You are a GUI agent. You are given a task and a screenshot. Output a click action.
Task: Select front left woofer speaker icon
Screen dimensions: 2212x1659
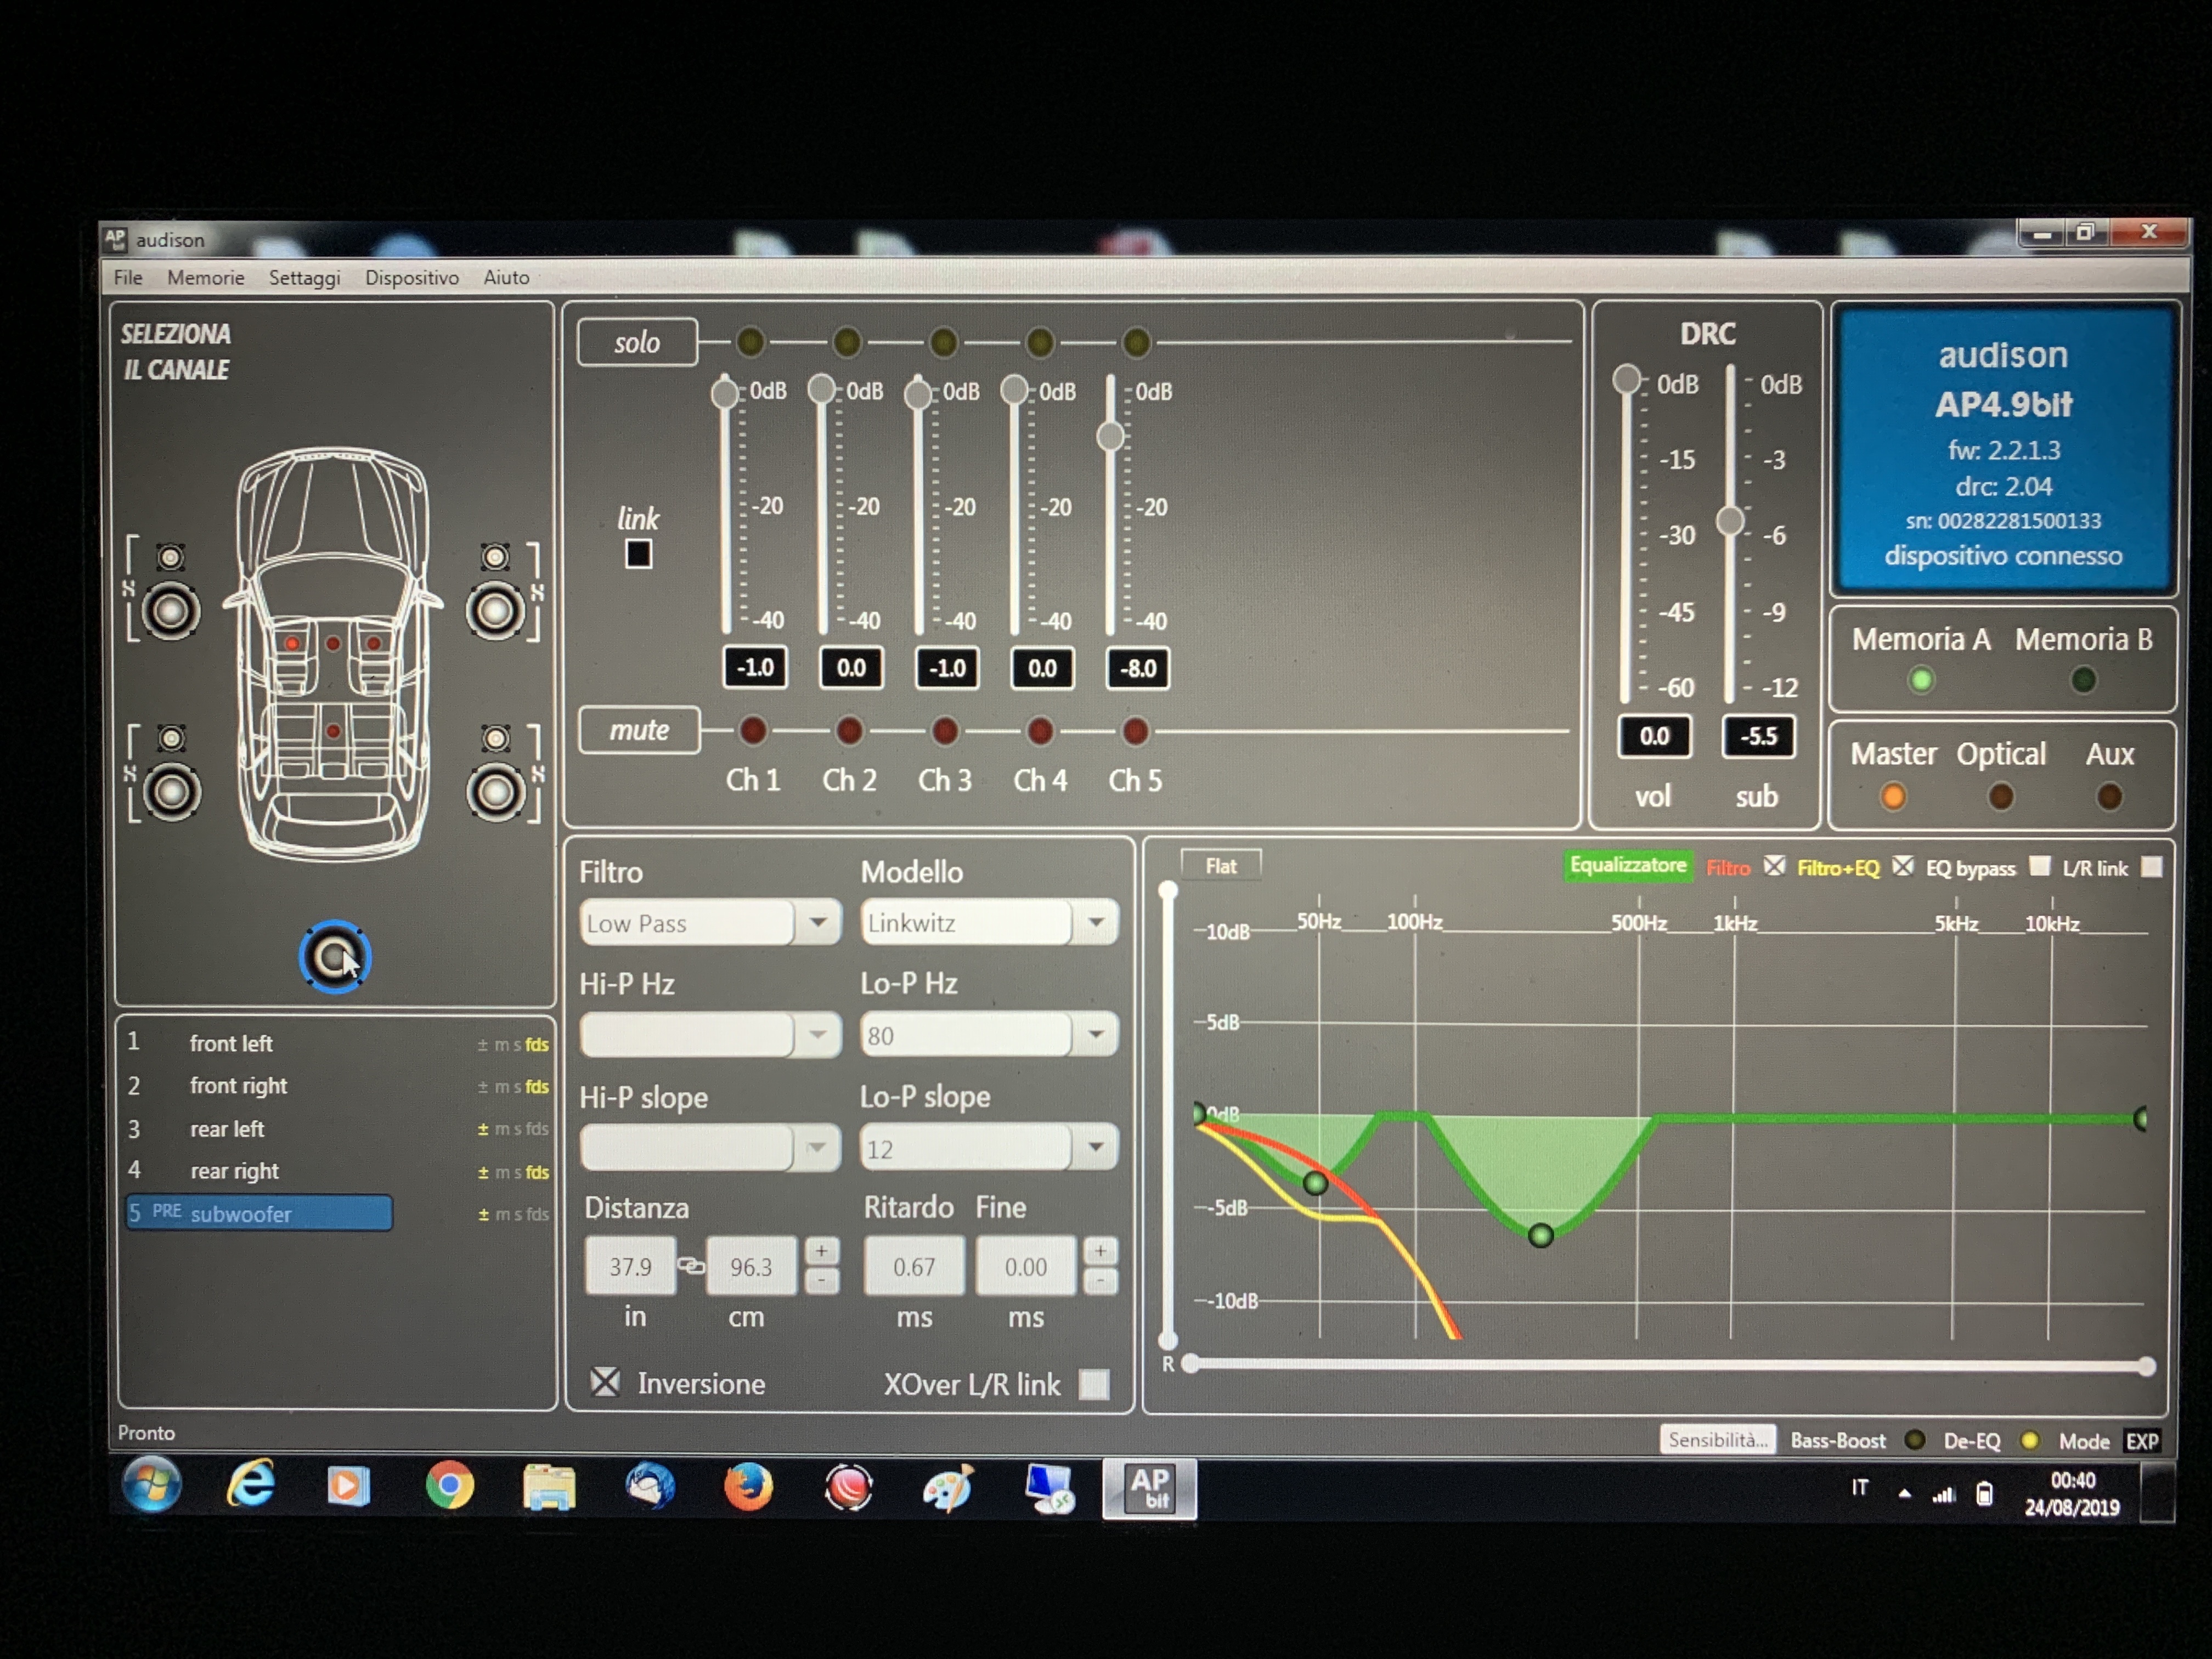(170, 611)
